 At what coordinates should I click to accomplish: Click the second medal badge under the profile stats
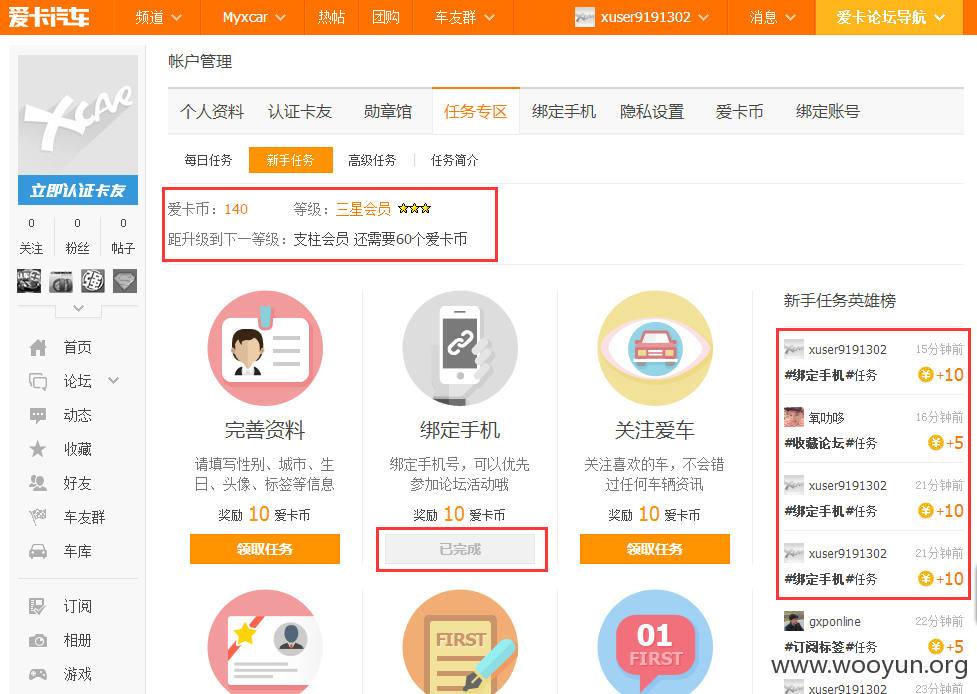61,281
